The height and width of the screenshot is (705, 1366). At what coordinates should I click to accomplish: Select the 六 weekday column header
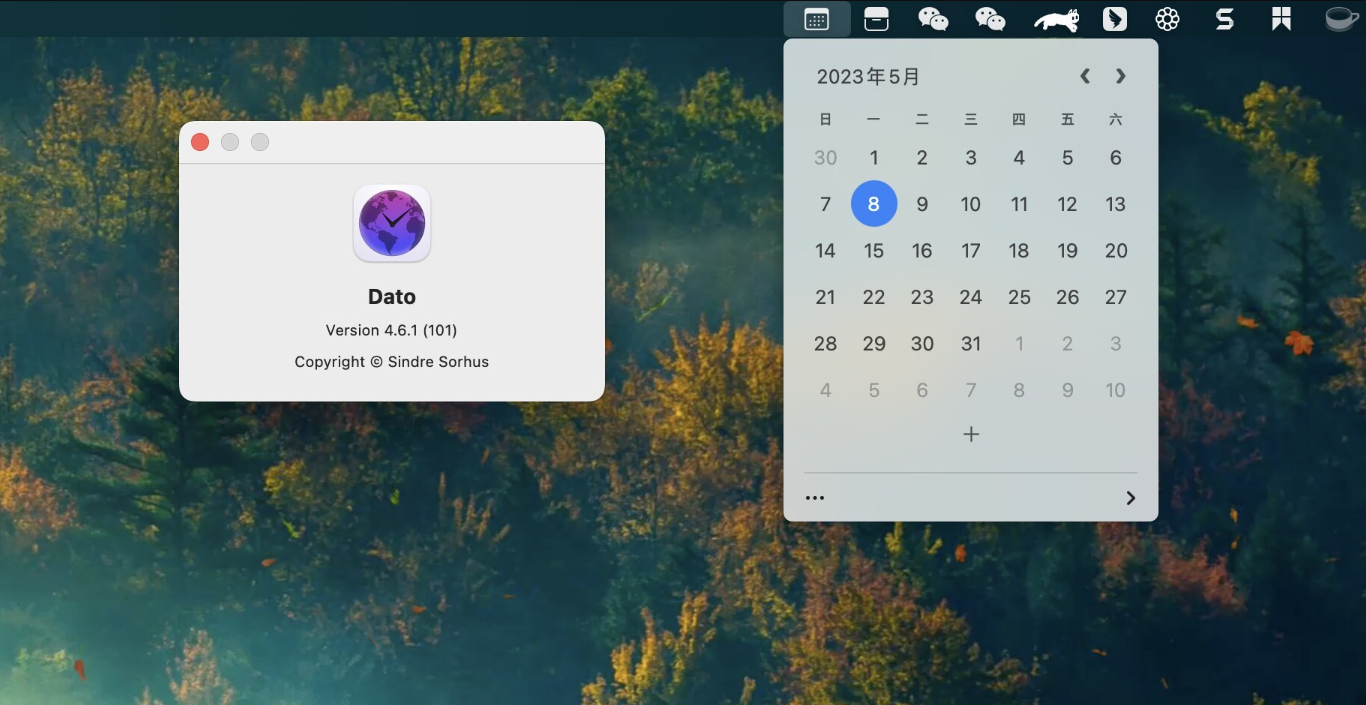pos(1115,119)
